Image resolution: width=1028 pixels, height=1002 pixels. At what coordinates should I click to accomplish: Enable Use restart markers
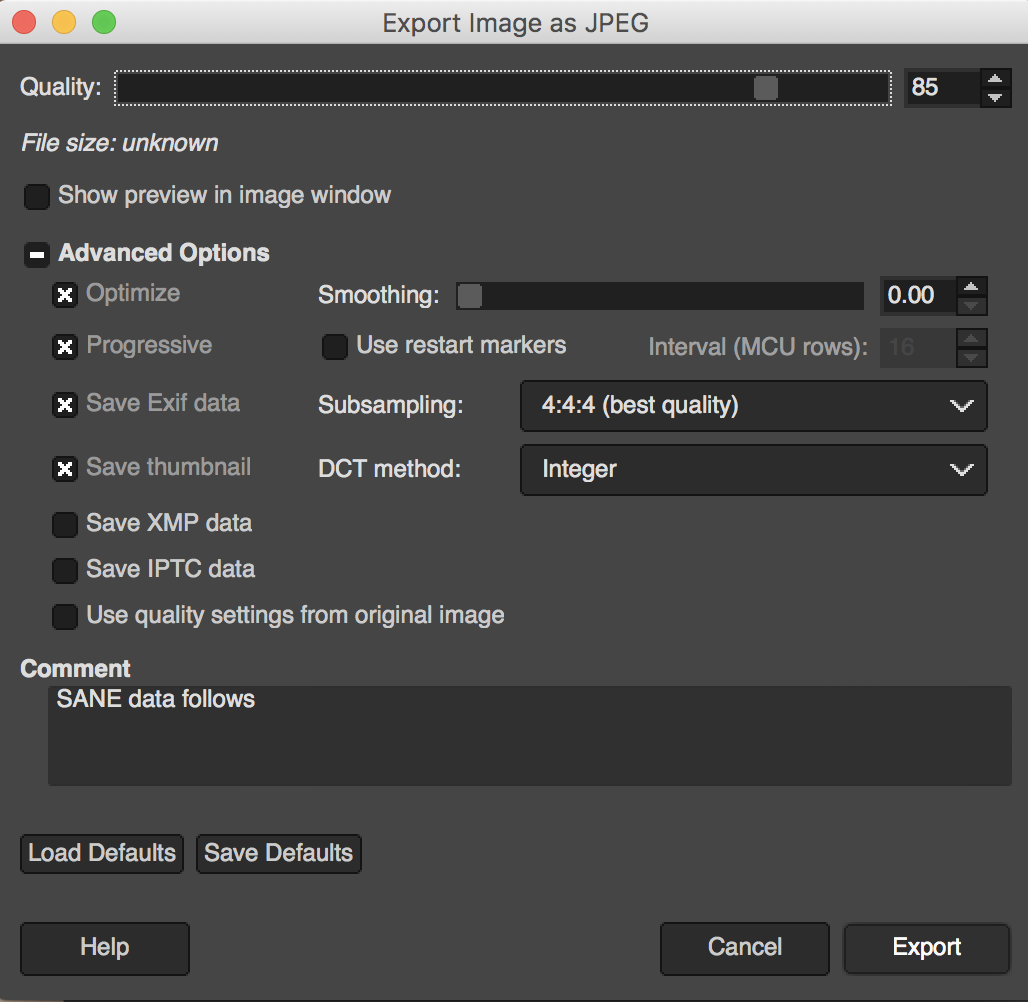tap(334, 347)
